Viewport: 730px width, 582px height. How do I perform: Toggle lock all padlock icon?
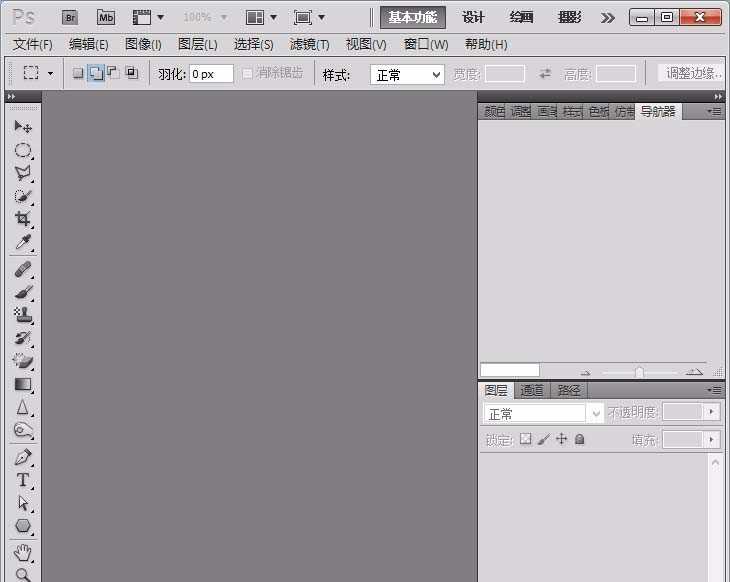(579, 439)
